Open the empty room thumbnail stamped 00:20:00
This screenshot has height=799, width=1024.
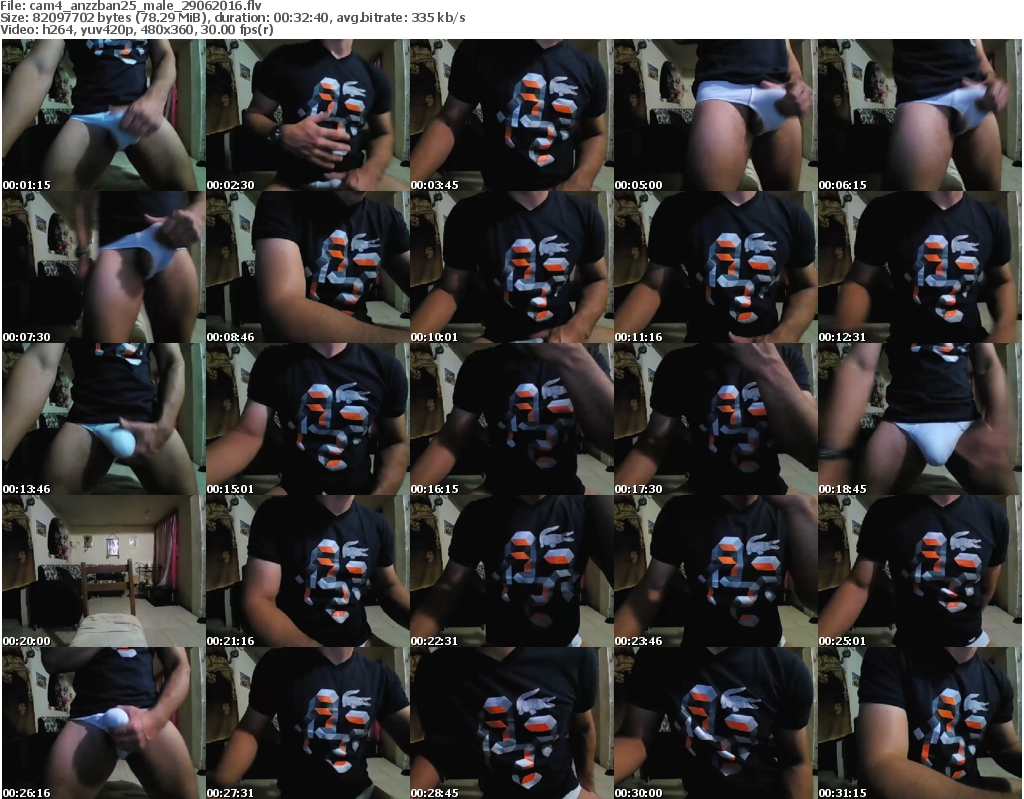click(x=103, y=571)
